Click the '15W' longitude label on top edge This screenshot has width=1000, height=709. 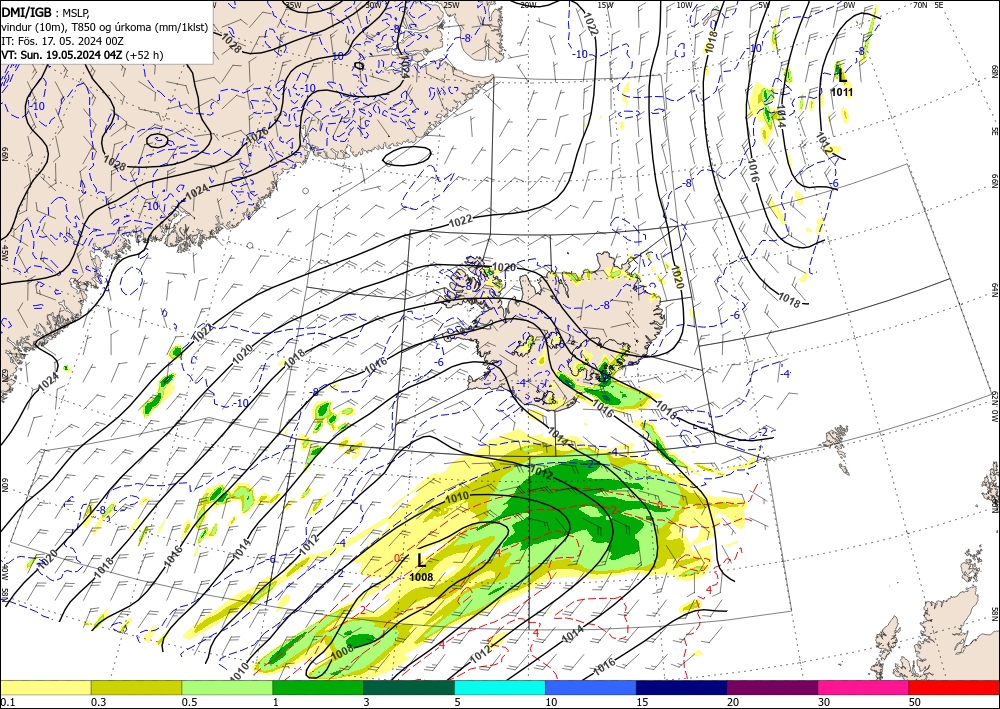[605, 5]
